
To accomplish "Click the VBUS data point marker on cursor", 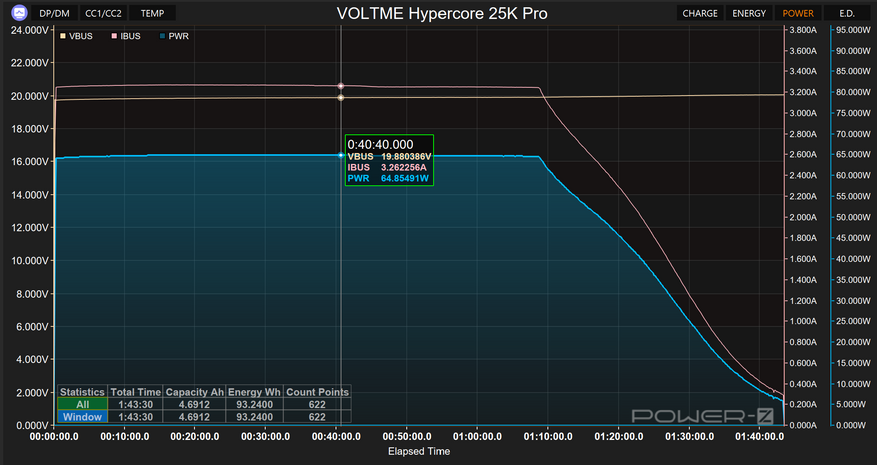I will [x=341, y=98].
